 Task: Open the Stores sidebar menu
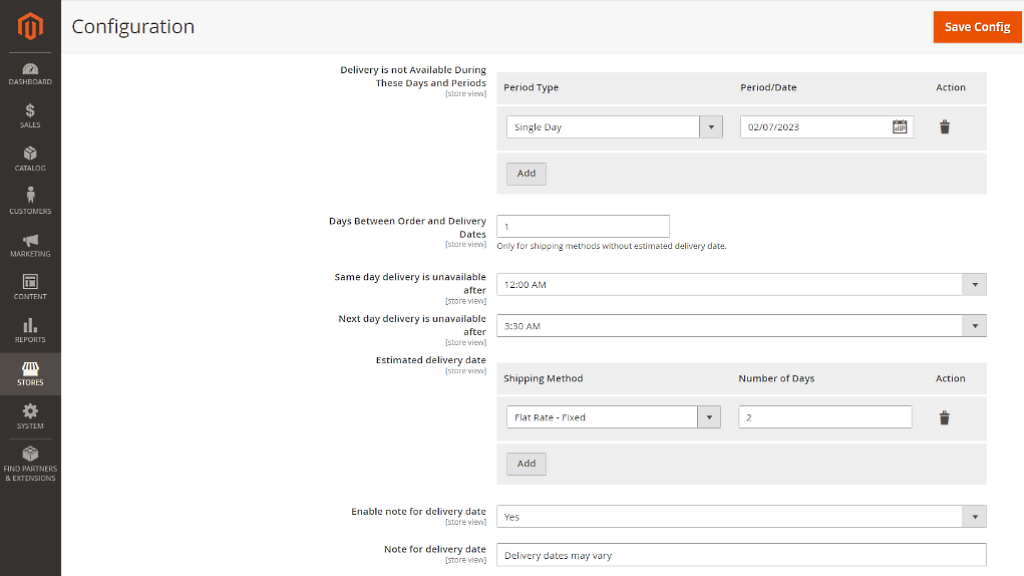30,374
